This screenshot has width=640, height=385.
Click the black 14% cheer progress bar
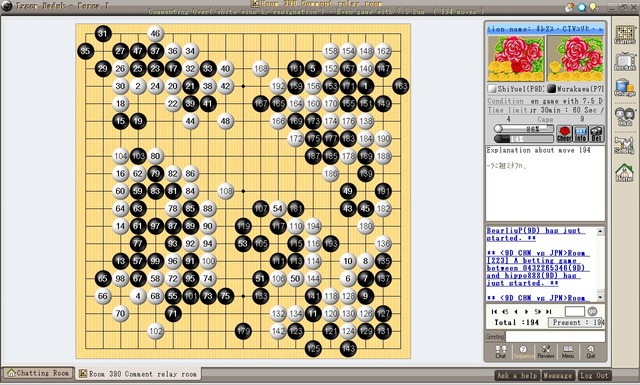(x=524, y=139)
